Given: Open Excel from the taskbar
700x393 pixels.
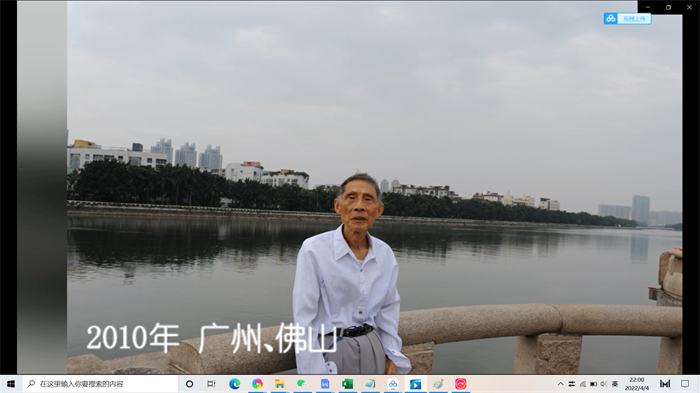Looking at the screenshot, I should coord(347,384).
